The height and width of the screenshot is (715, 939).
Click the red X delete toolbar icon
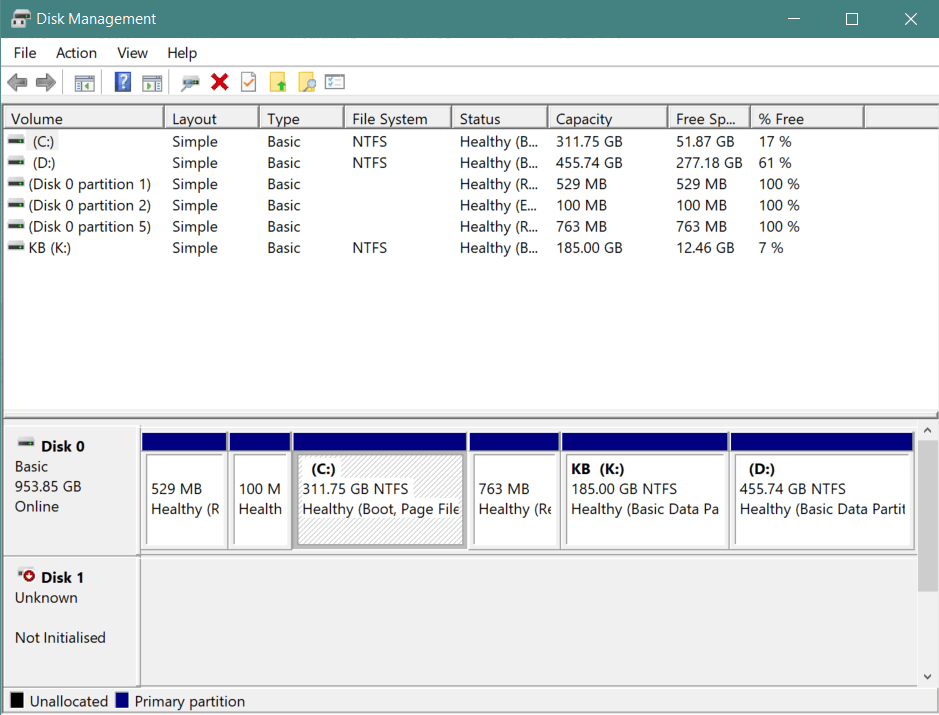tap(220, 82)
